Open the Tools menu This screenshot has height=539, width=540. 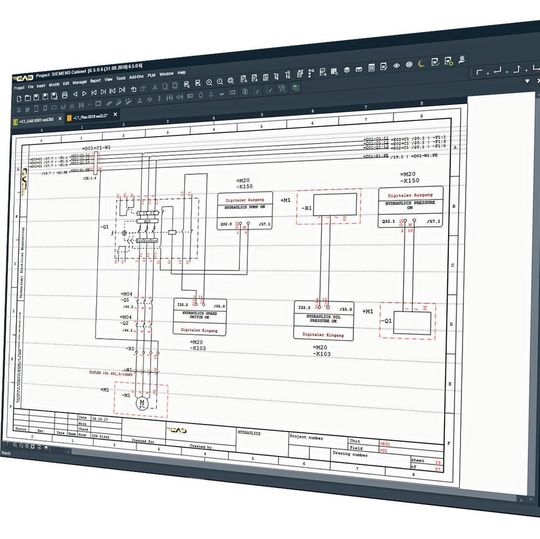tap(121, 78)
